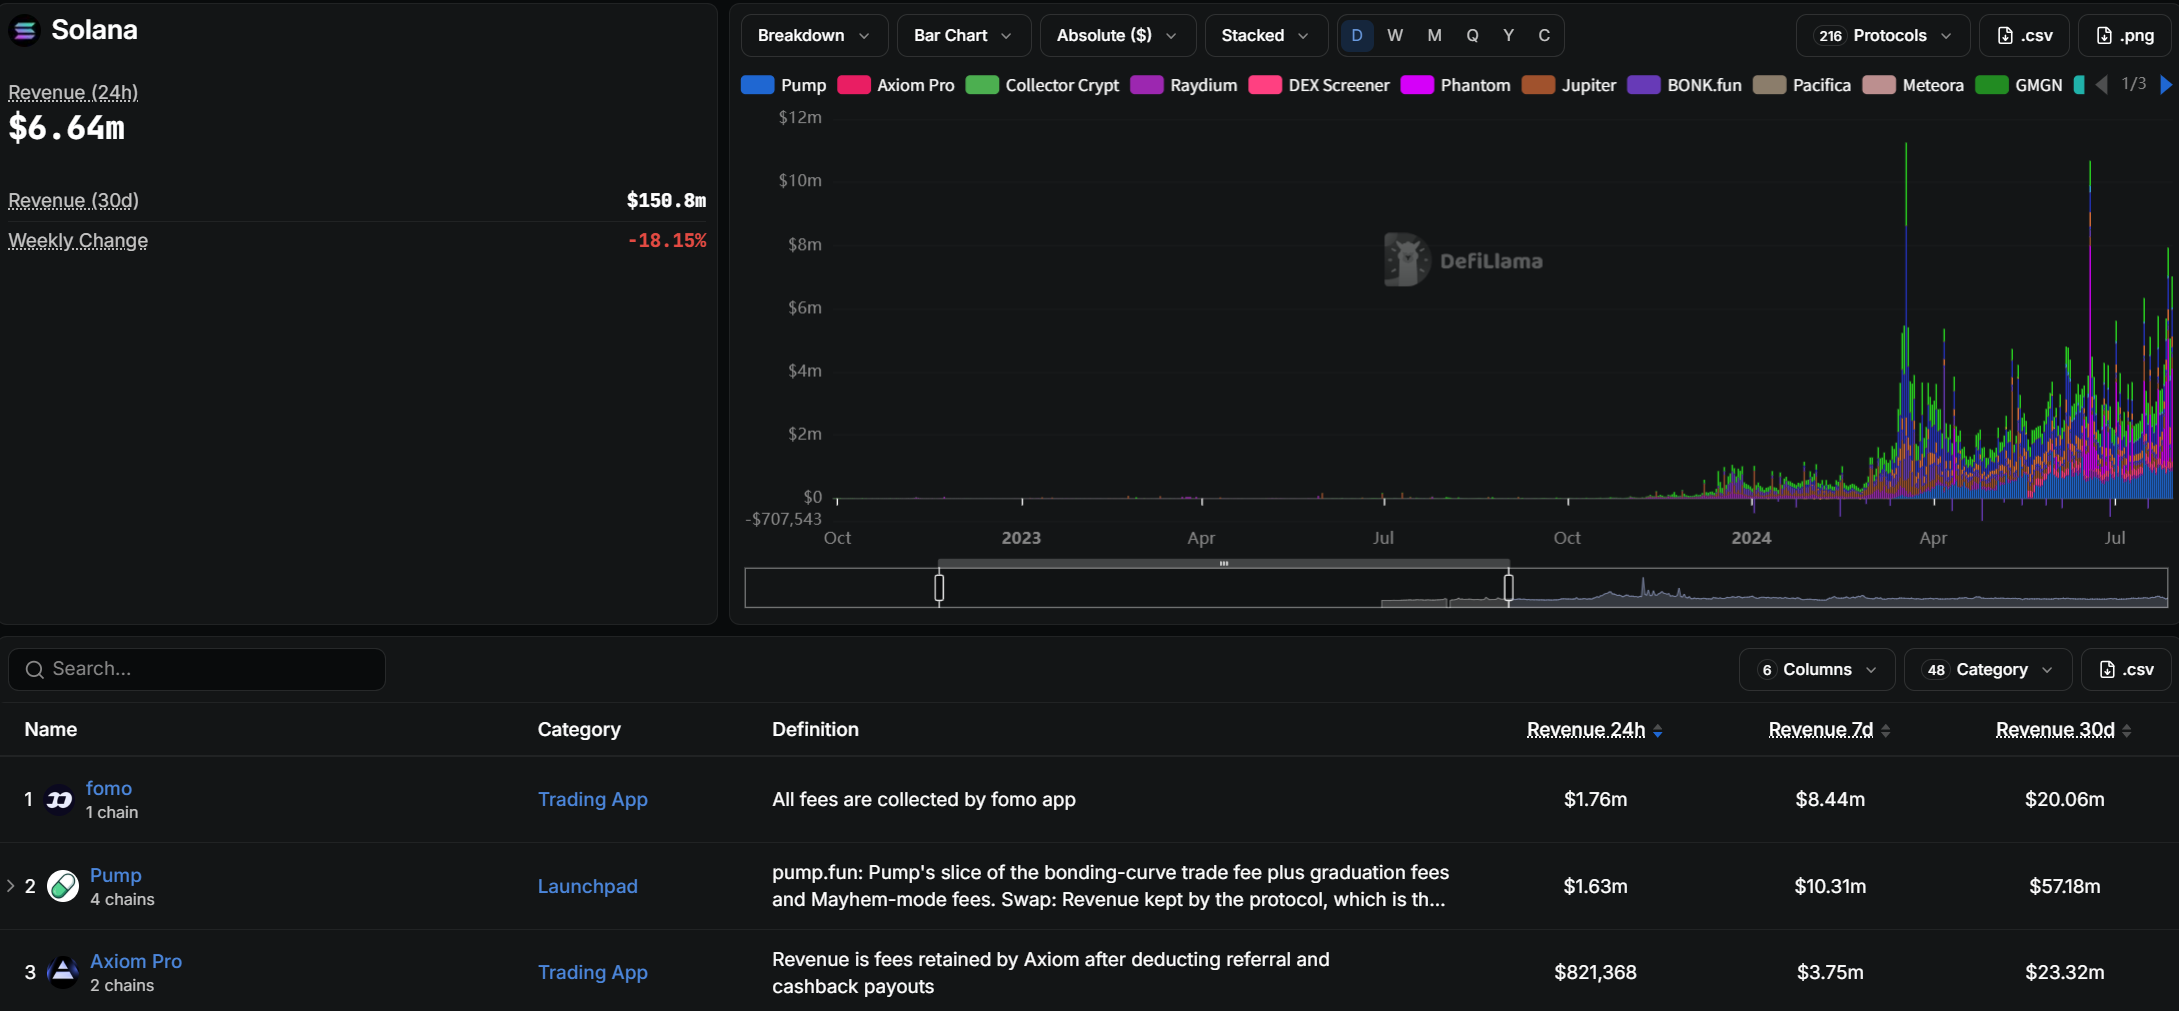Click the Axiom Pro protocol logo icon
Screen dimensions: 2179x1011
(x=63, y=972)
